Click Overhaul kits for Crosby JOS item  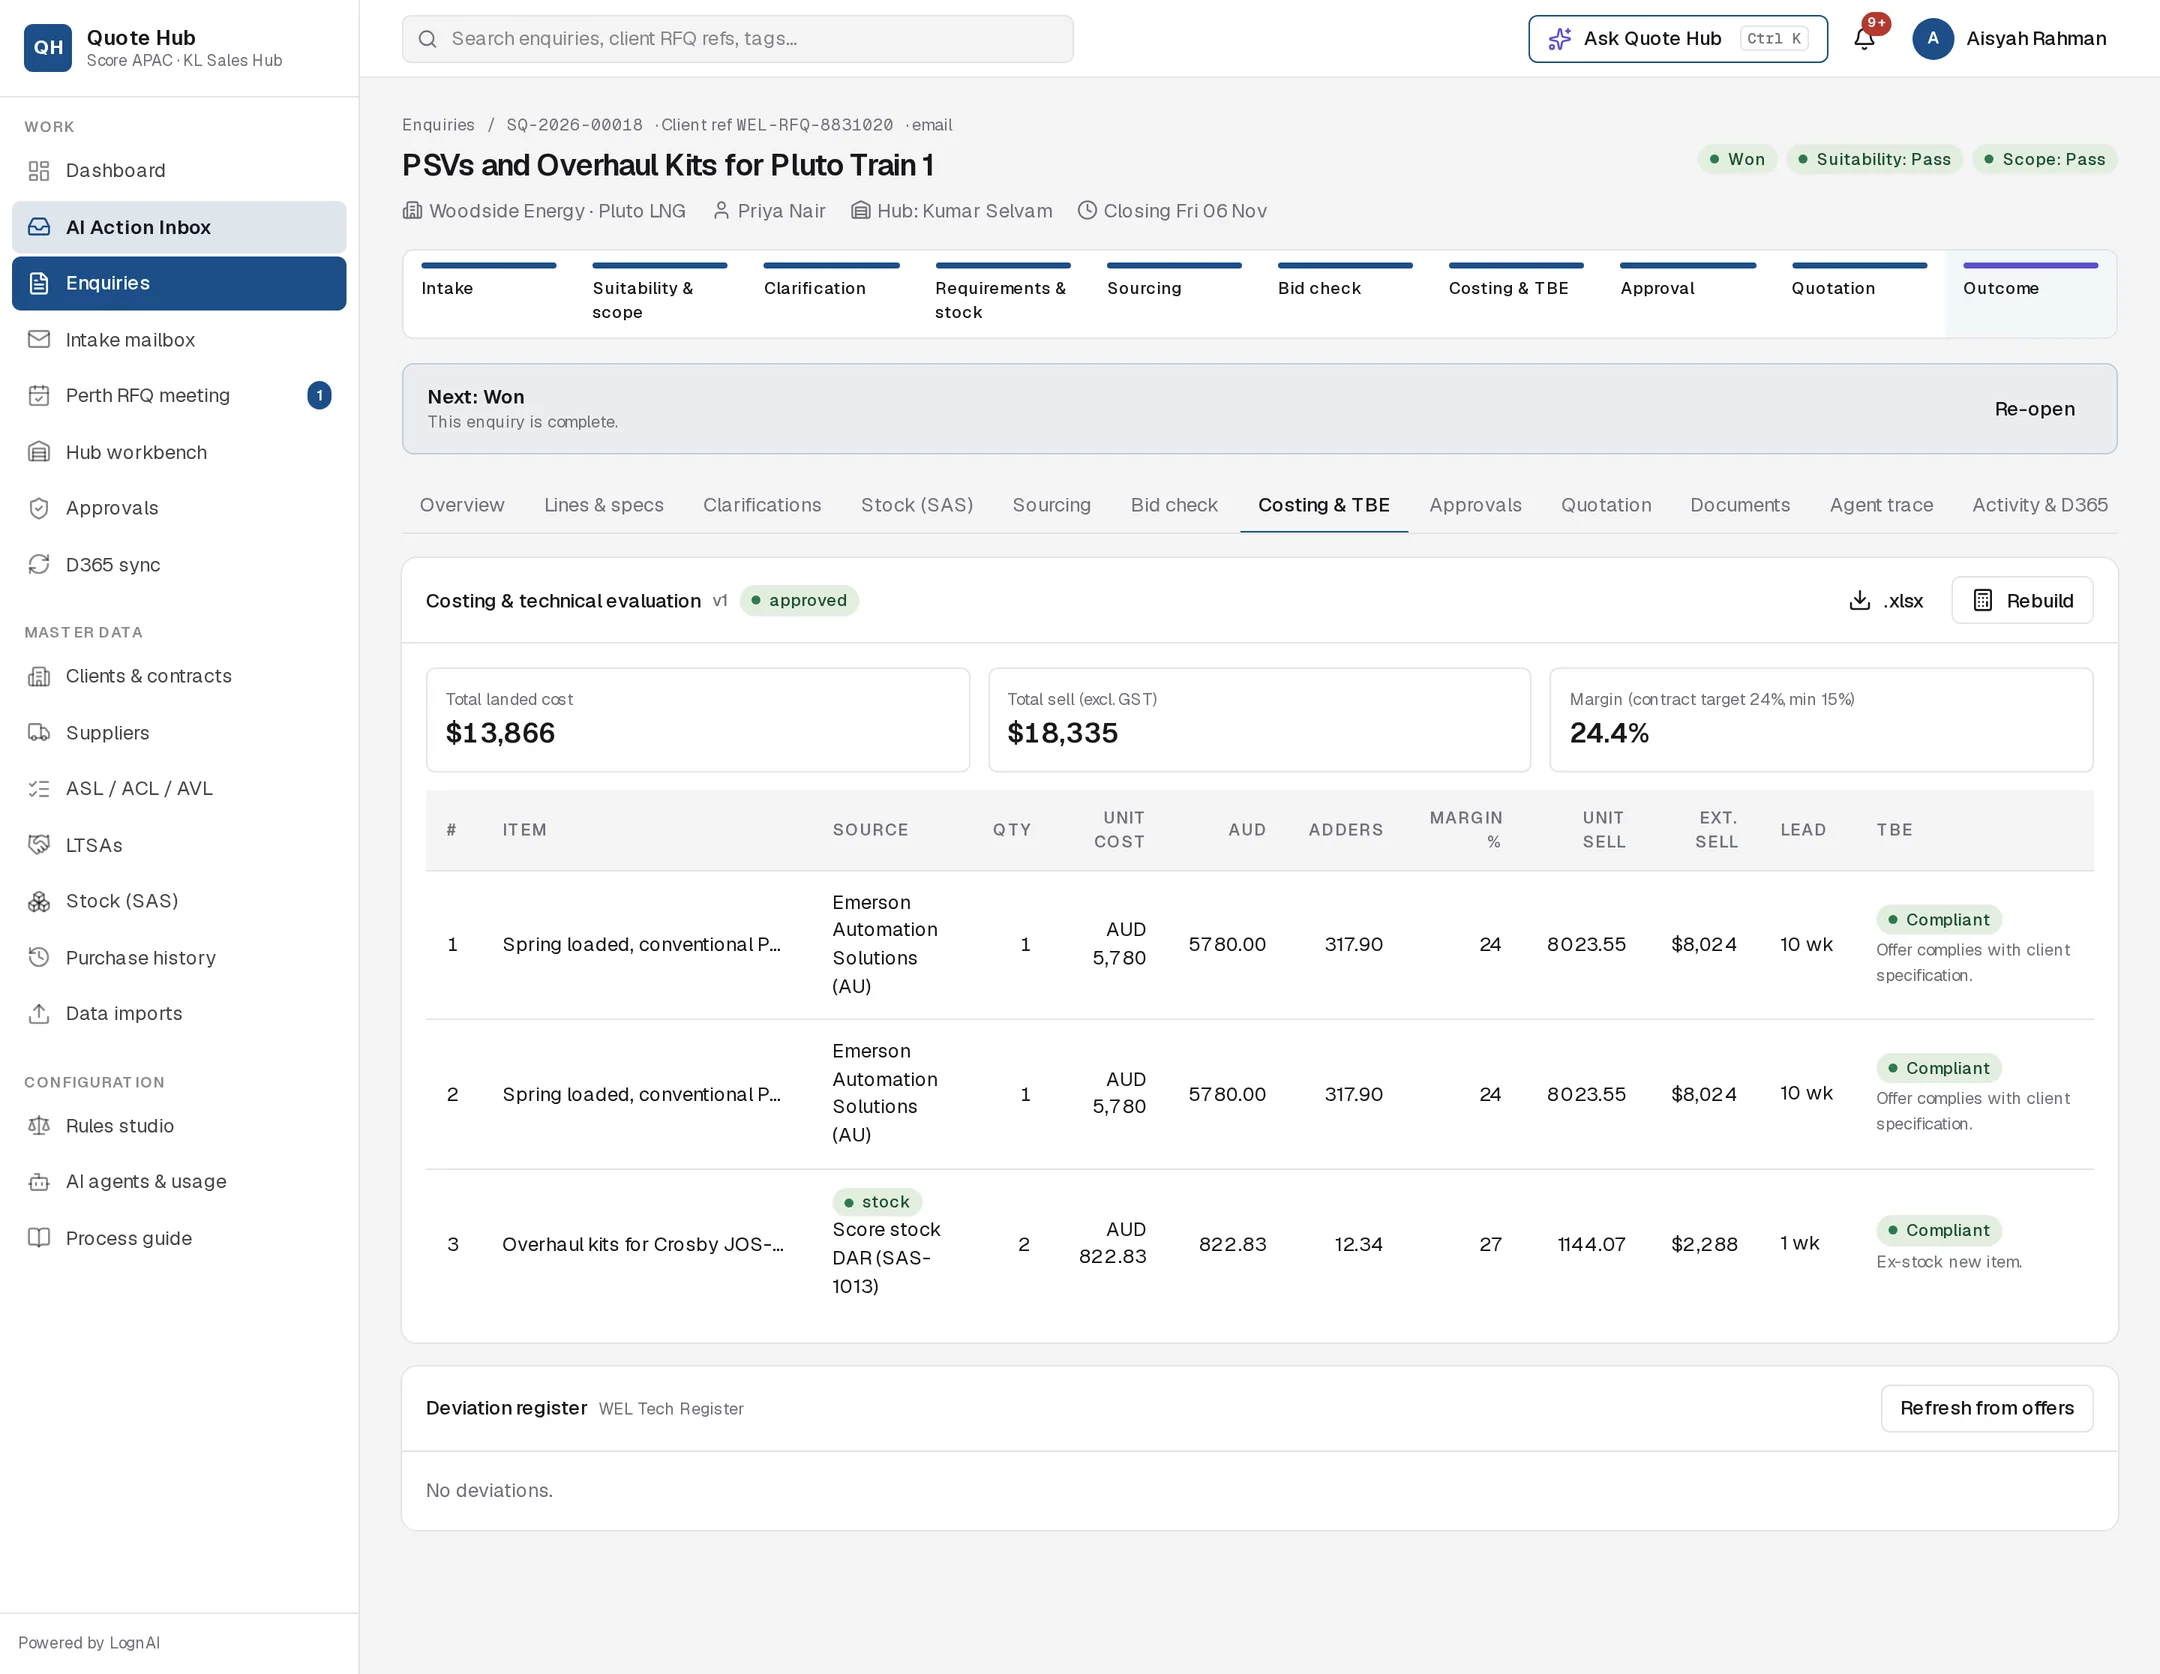643,1244
